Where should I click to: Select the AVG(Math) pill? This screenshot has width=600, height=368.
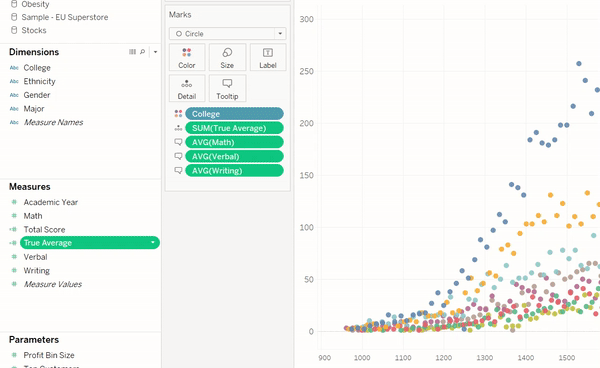coord(234,142)
